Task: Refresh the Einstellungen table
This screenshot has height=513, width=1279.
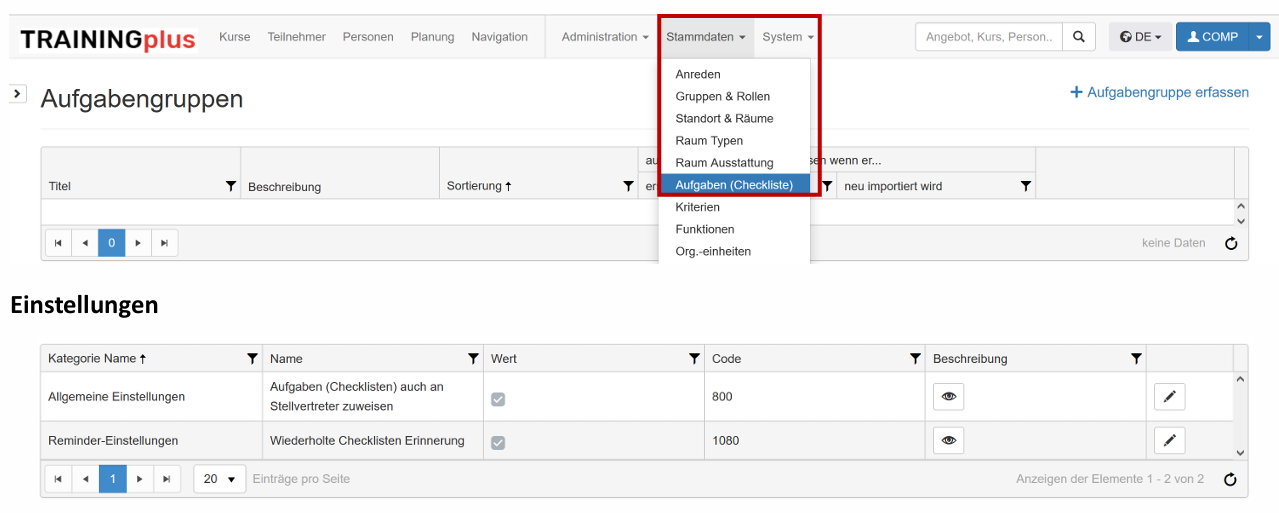Action: pos(1231,479)
